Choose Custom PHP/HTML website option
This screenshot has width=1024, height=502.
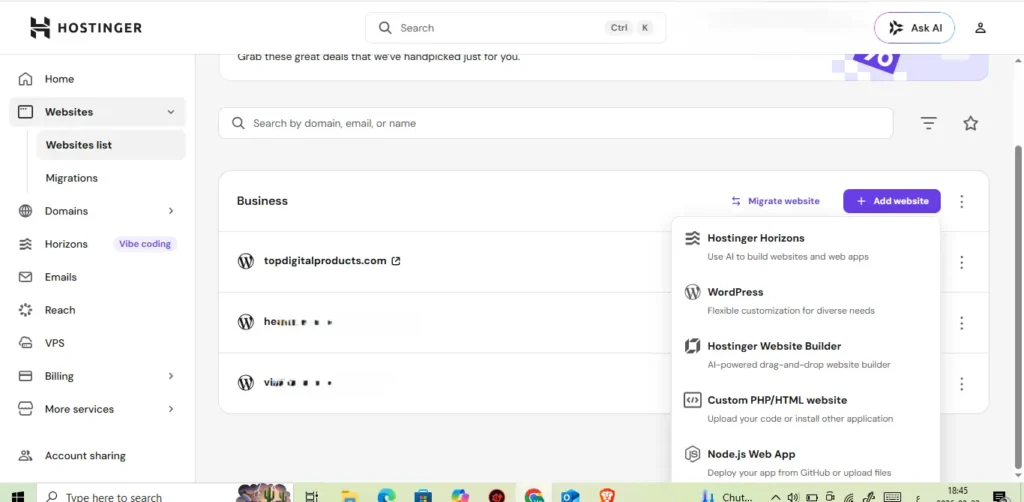coord(806,409)
